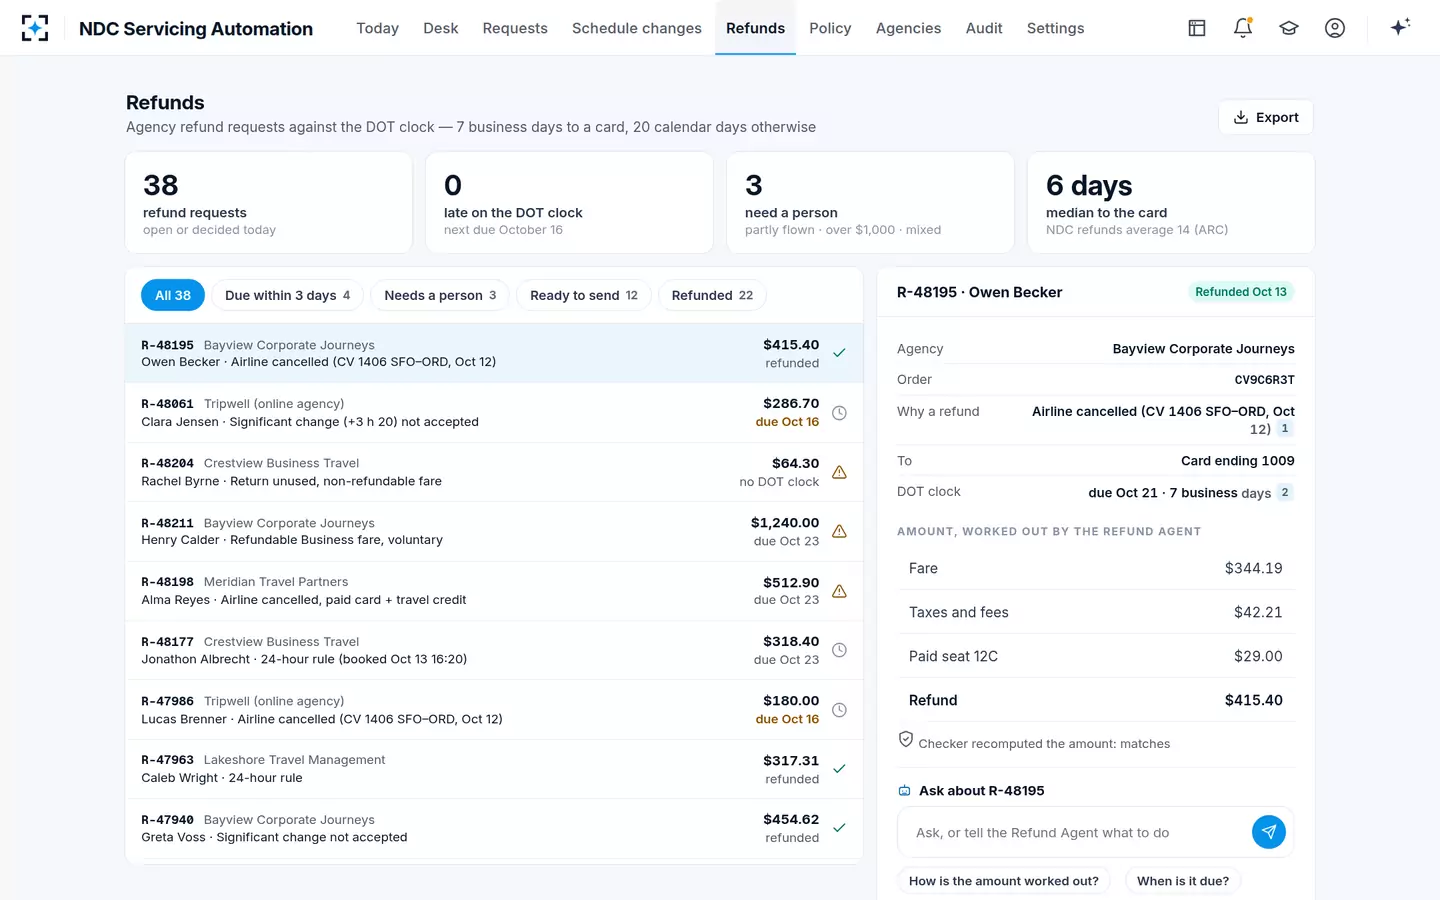This screenshot has height=900, width=1440.
Task: Filter by Refunded 22
Action: (x=712, y=295)
